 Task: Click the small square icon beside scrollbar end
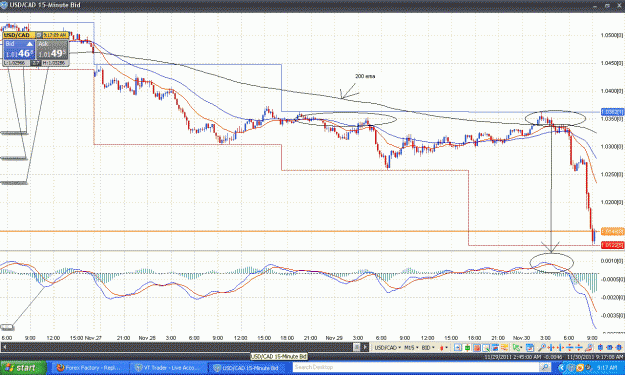tap(357, 348)
